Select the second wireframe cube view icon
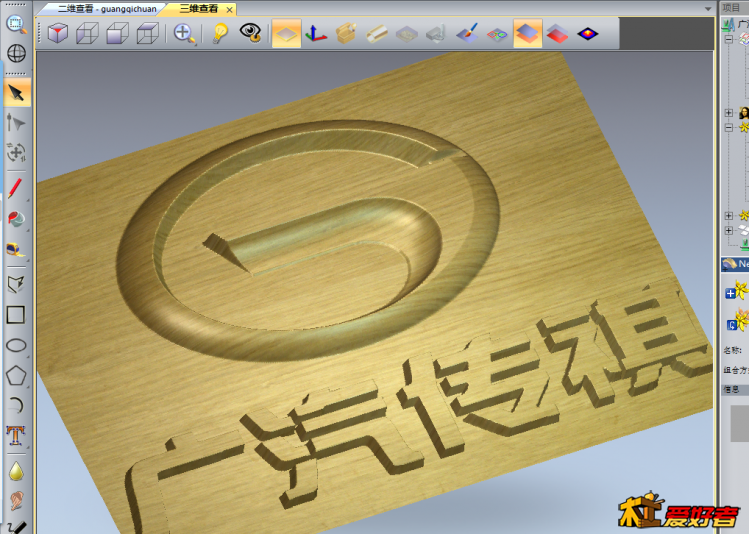The width and height of the screenshot is (749, 534). click(88, 33)
